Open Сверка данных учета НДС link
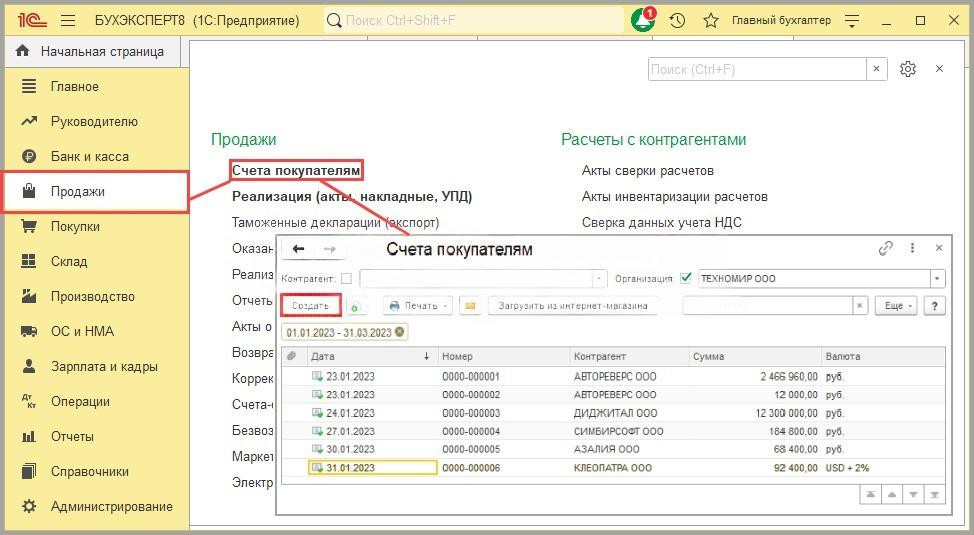Image resolution: width=974 pixels, height=535 pixels. [662, 222]
